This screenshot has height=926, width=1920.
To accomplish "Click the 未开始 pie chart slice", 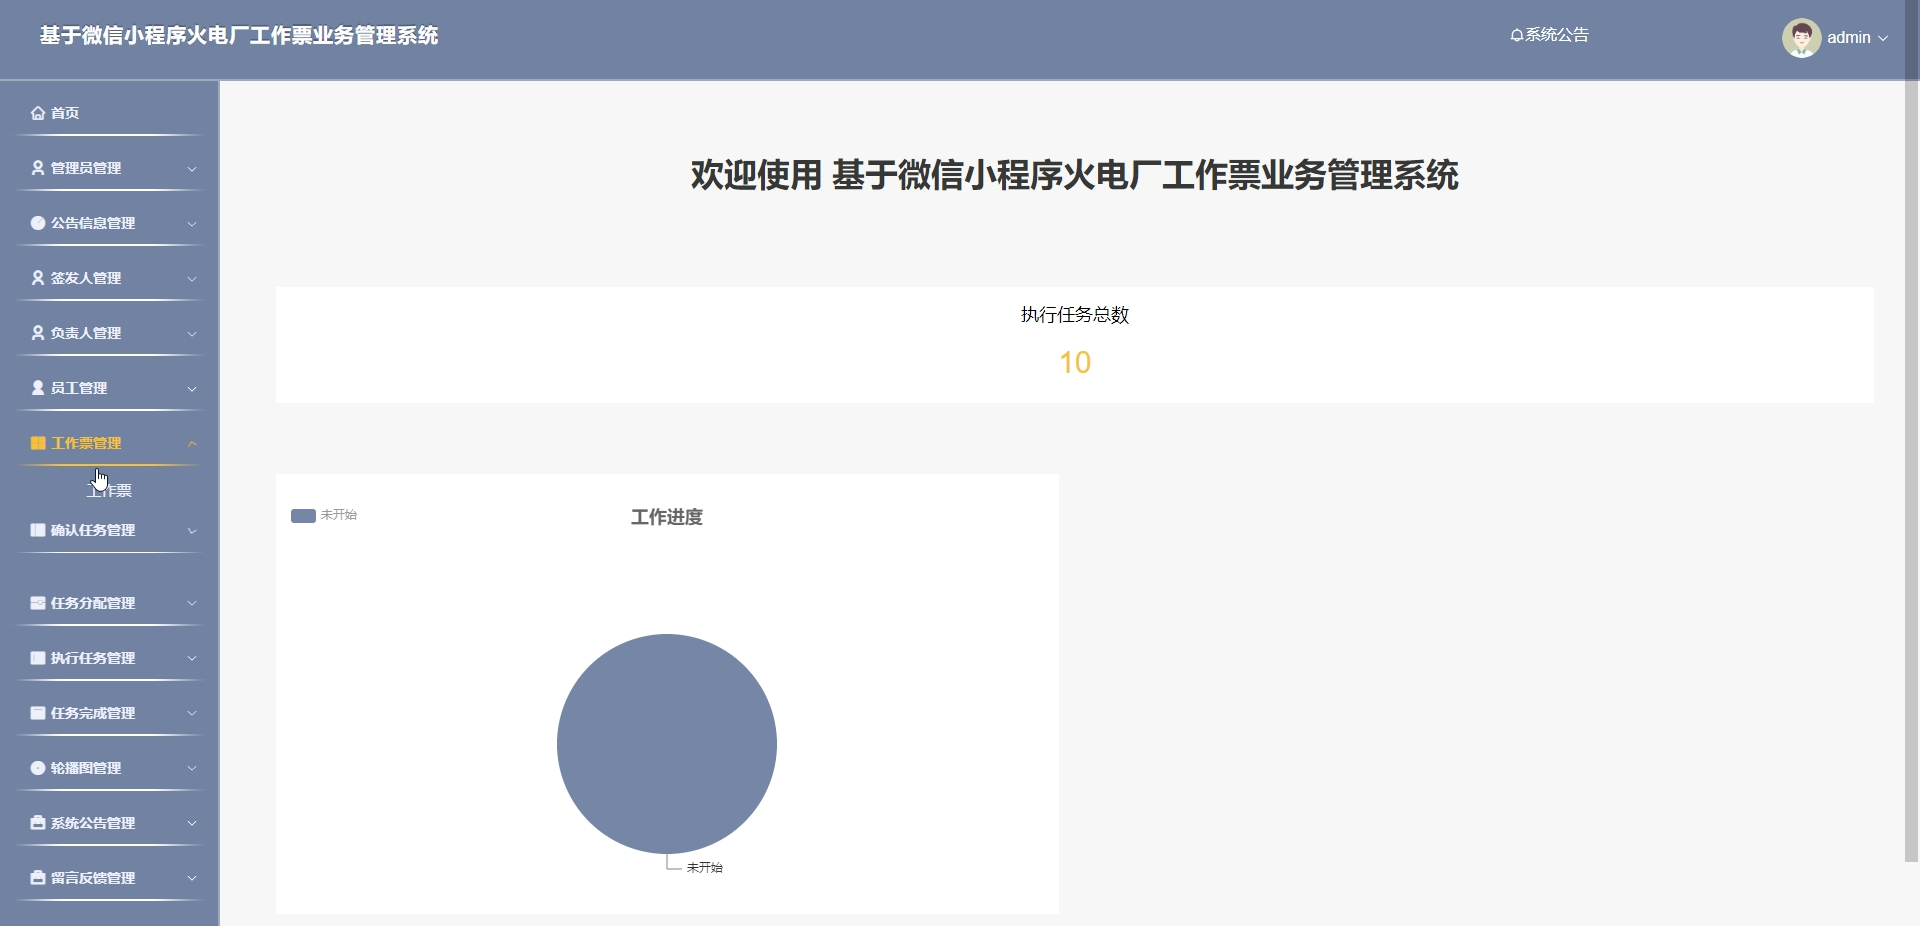I will [666, 744].
